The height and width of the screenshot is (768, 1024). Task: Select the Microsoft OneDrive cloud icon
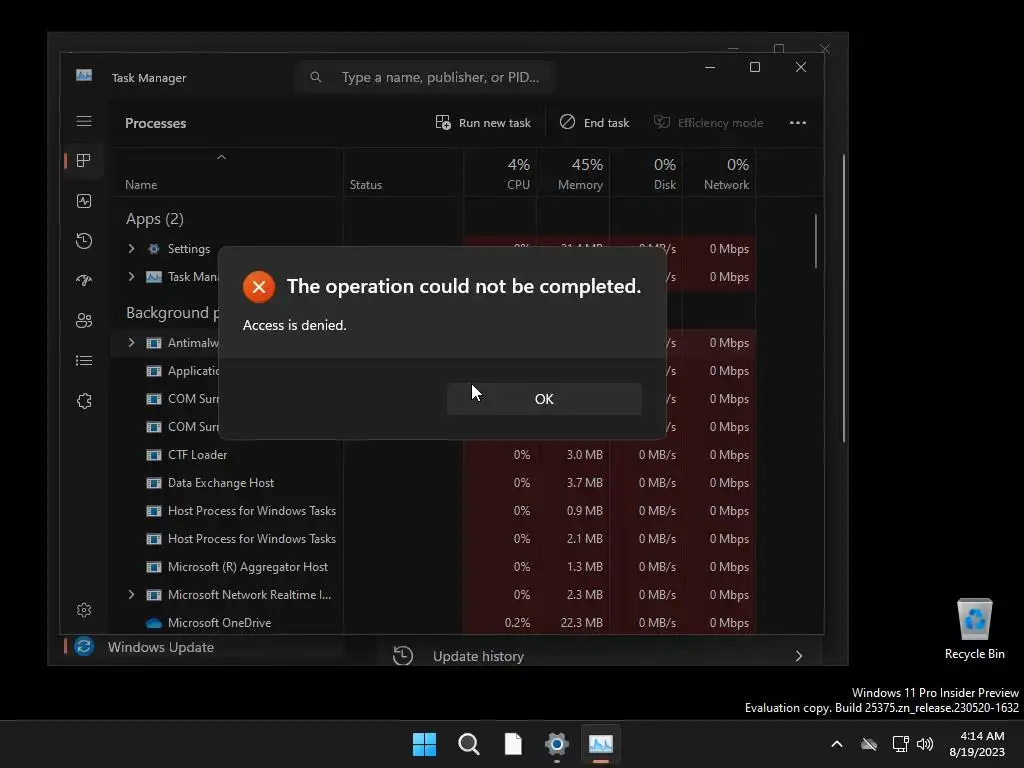pos(153,623)
